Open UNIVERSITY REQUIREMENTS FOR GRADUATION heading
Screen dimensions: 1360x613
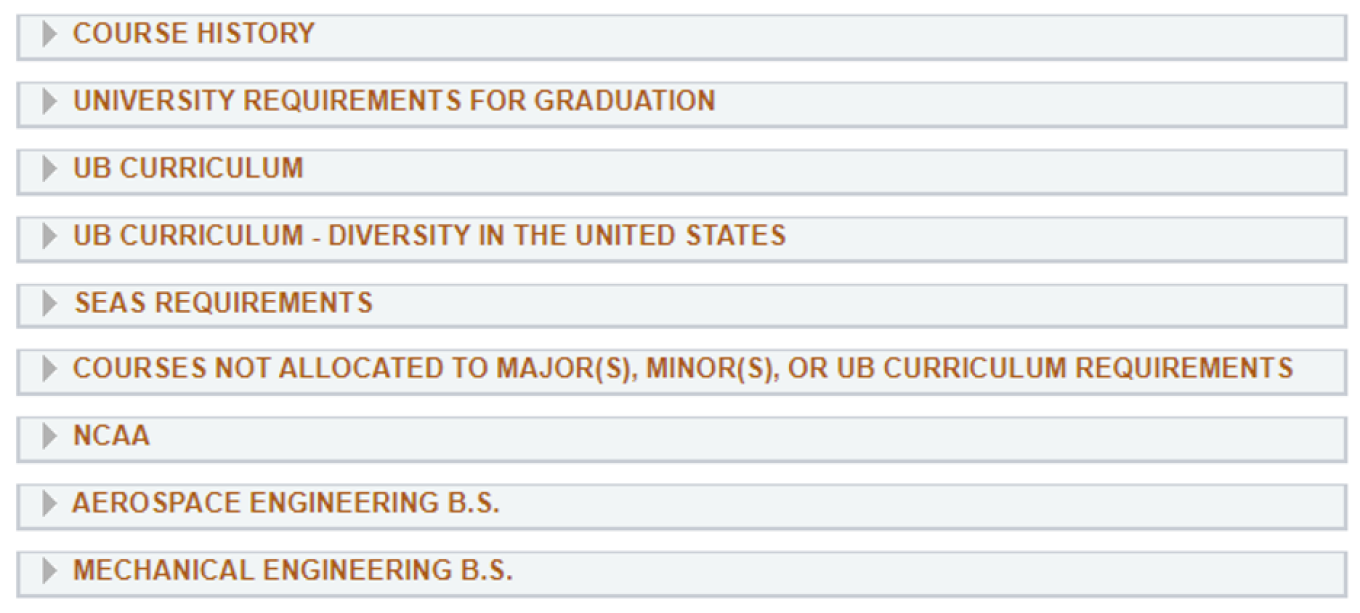394,101
